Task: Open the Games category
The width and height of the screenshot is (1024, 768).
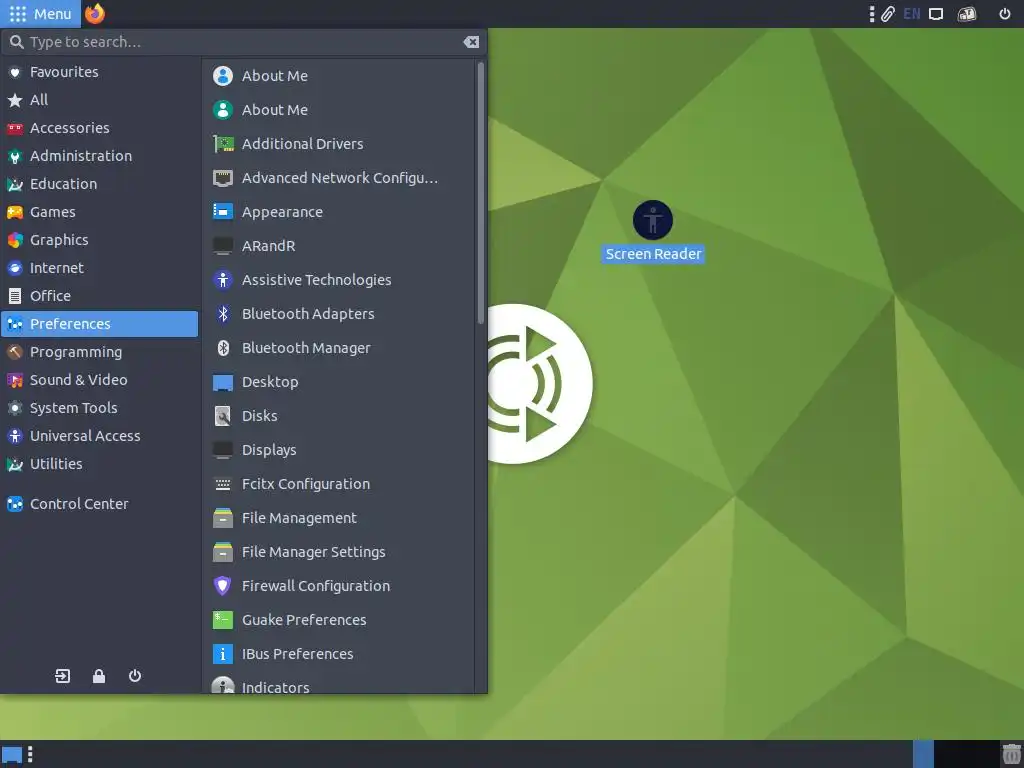Action: [100, 212]
